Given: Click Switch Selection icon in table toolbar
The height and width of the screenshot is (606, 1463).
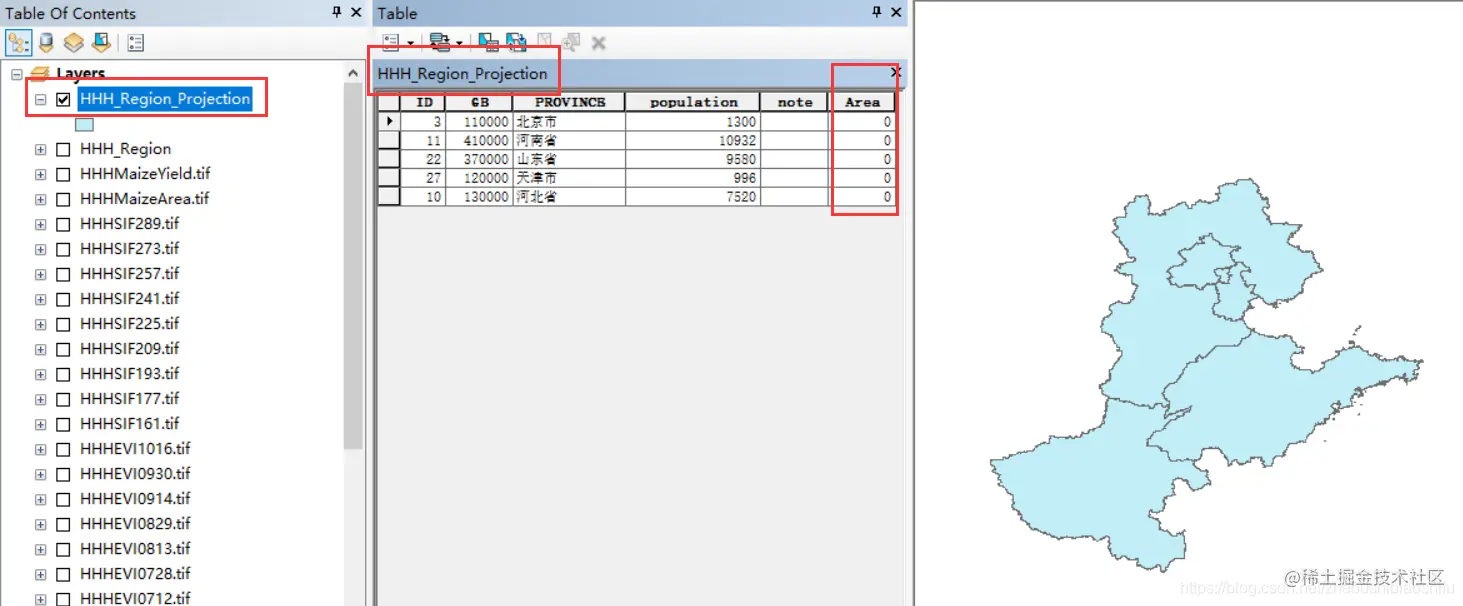Looking at the screenshot, I should 516,42.
